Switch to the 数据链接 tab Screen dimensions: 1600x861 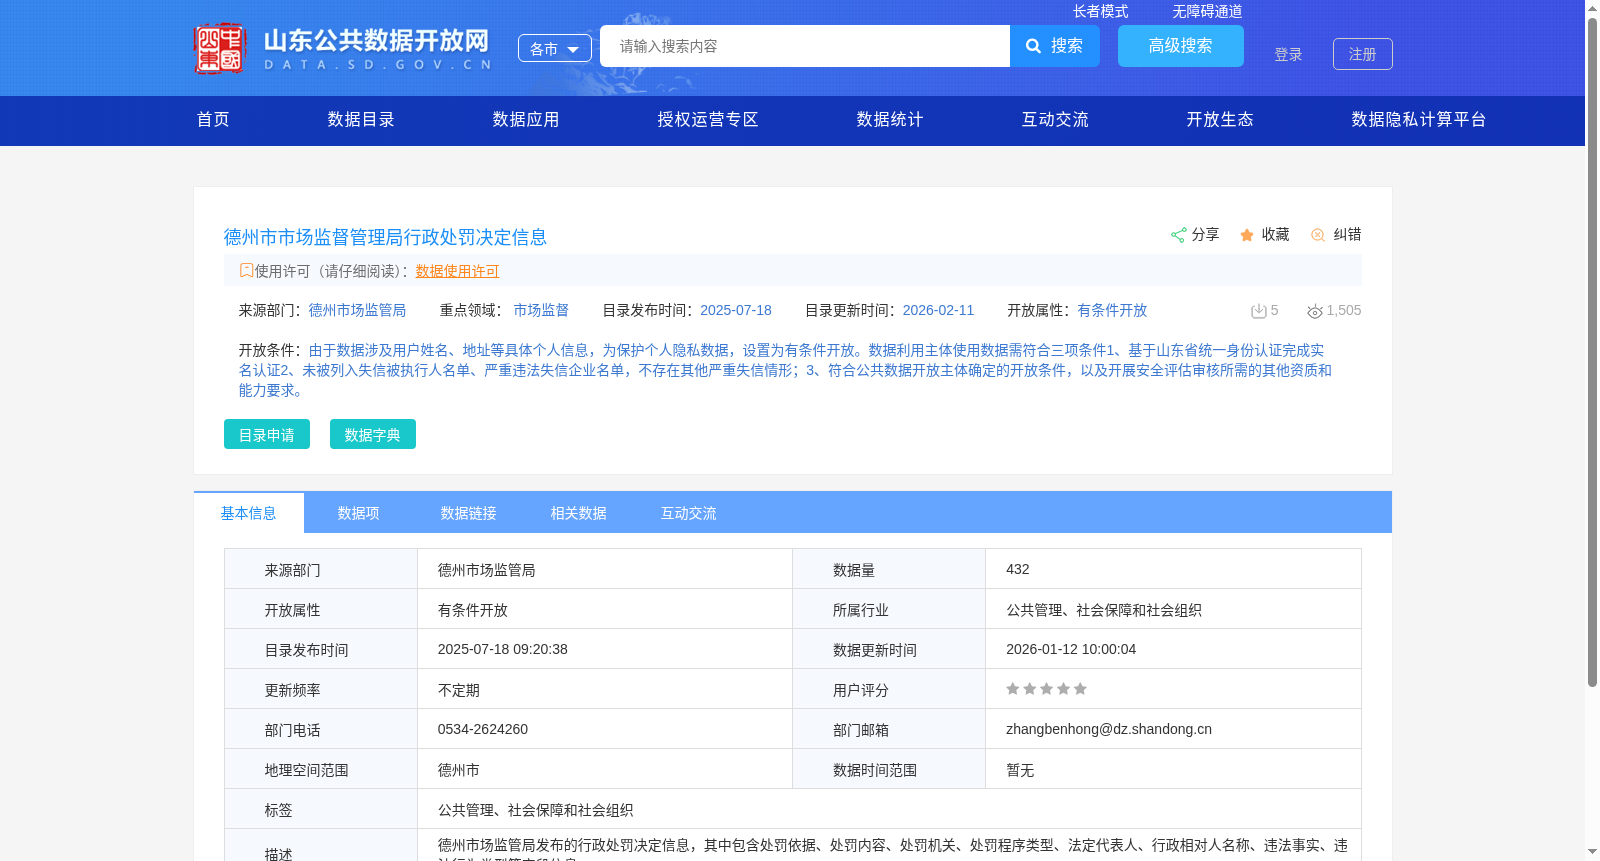469,513
